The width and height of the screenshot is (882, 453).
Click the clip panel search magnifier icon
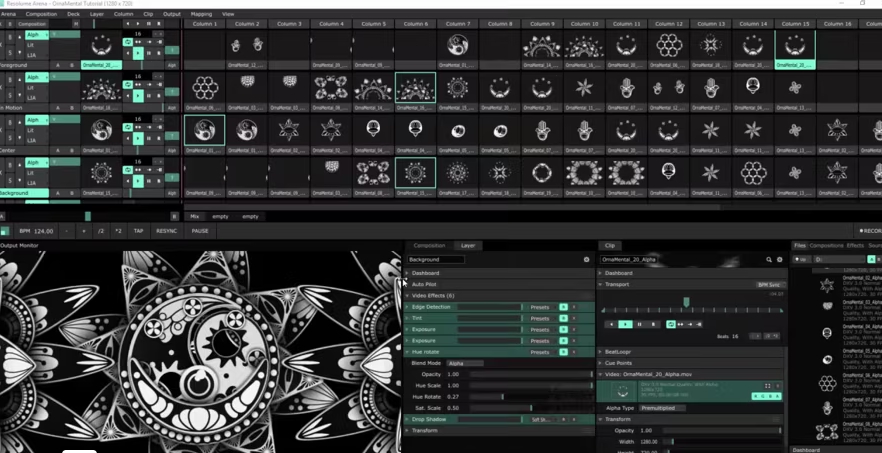pyautogui.click(x=769, y=259)
